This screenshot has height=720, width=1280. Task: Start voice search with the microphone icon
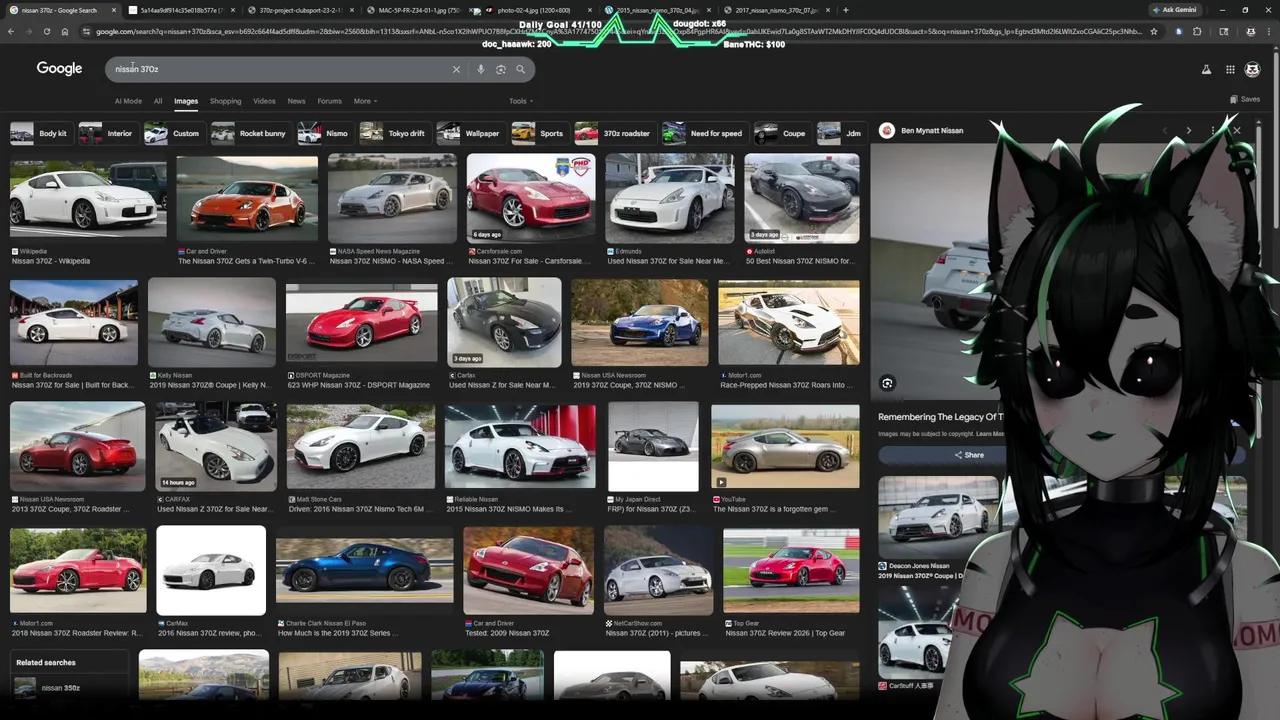(x=480, y=69)
